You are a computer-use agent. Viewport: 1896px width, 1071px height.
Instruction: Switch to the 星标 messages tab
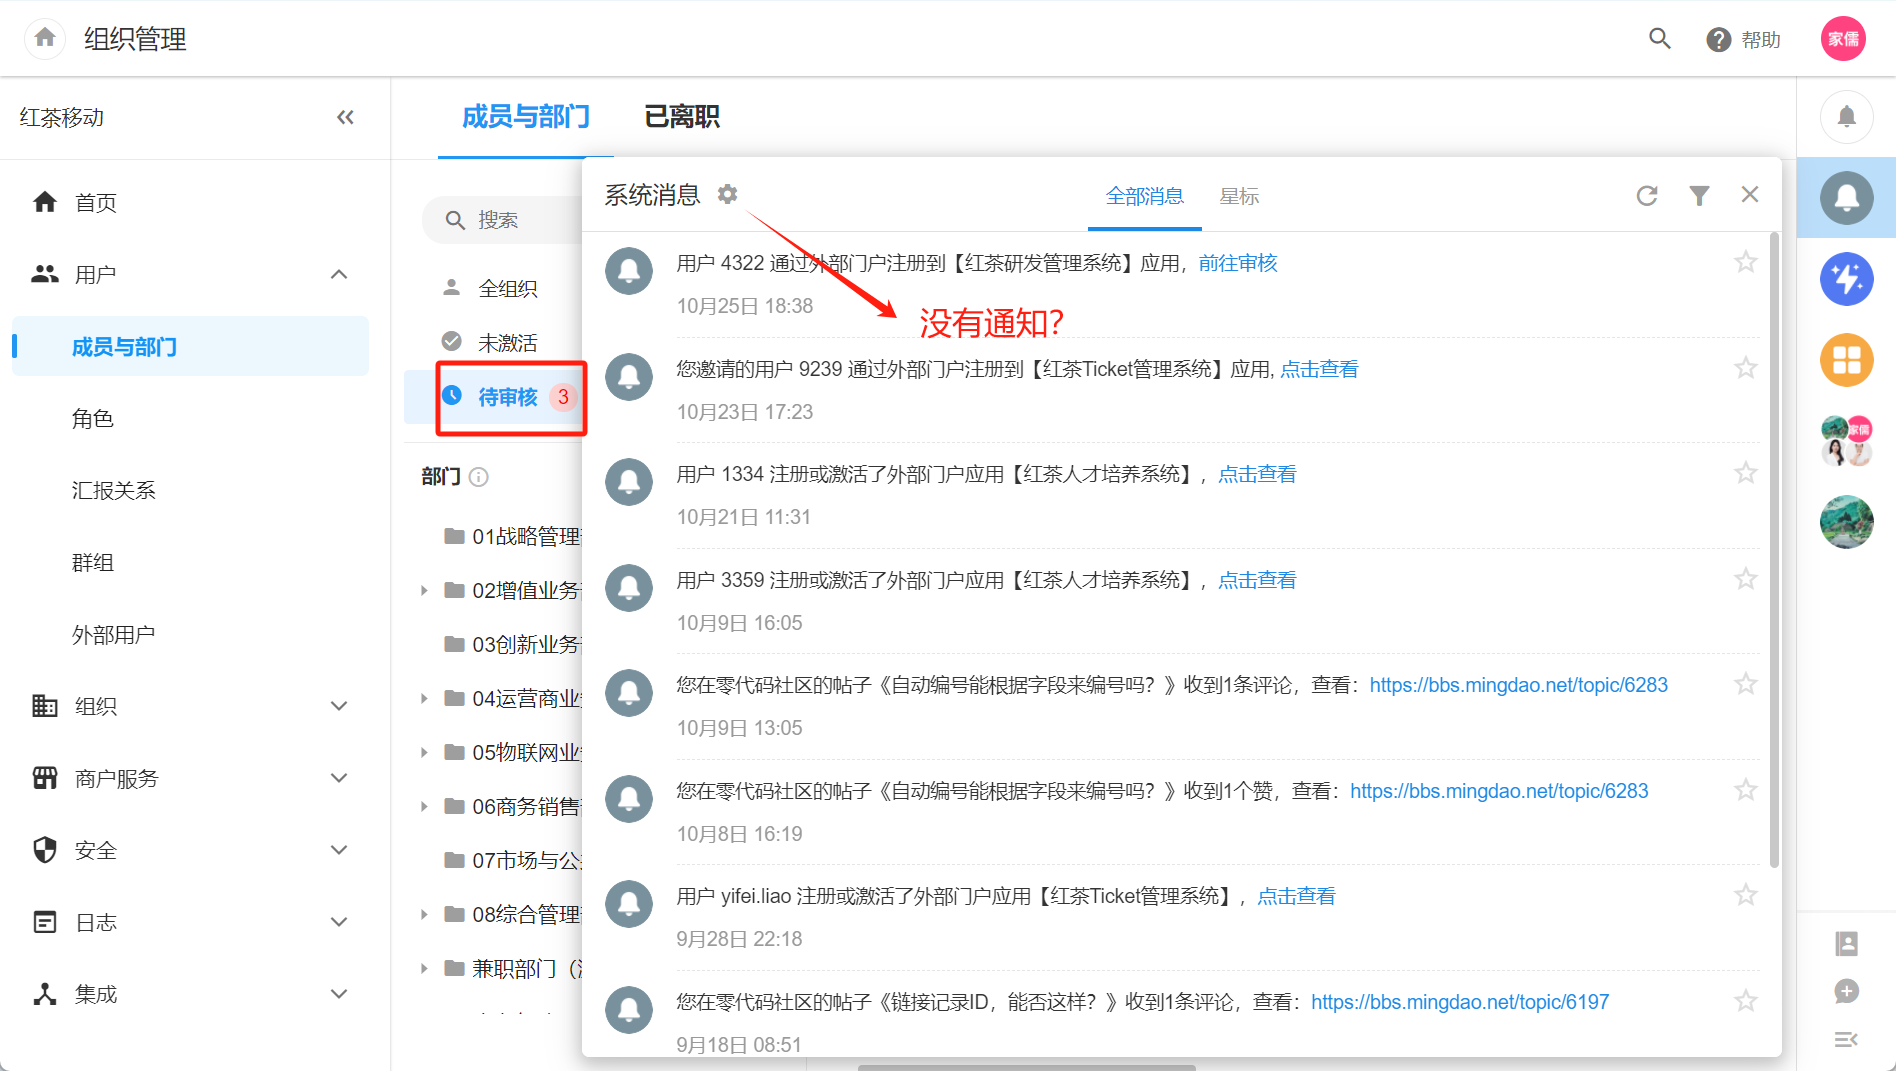coord(1238,197)
